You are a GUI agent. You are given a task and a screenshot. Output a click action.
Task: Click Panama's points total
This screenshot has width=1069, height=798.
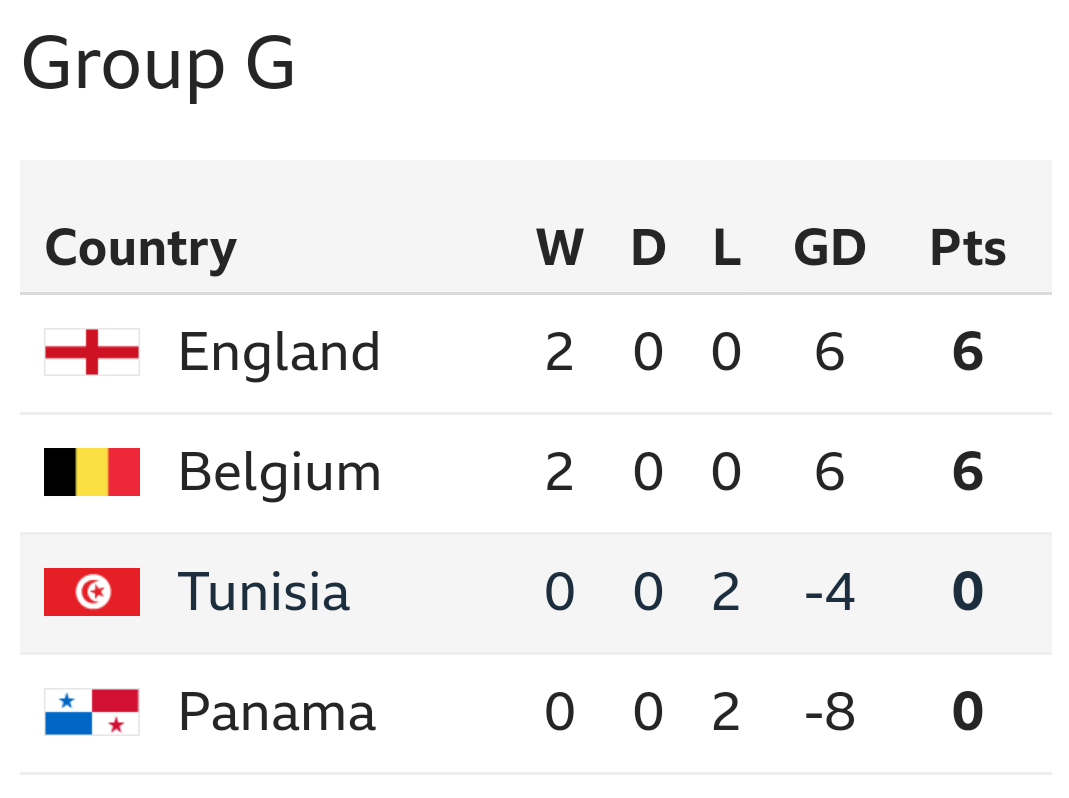click(x=968, y=712)
